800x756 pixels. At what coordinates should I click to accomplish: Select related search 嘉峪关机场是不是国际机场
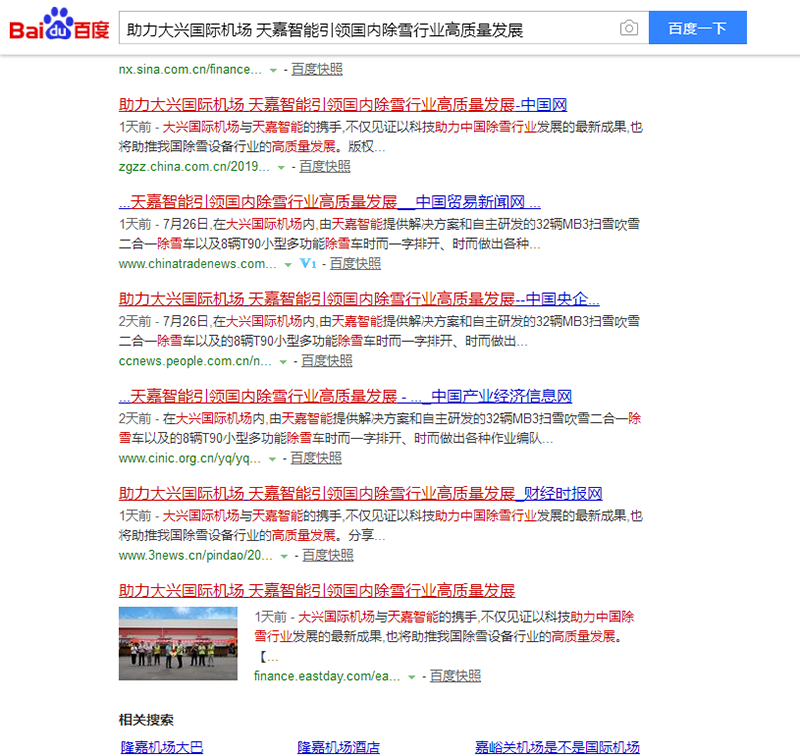(556, 747)
